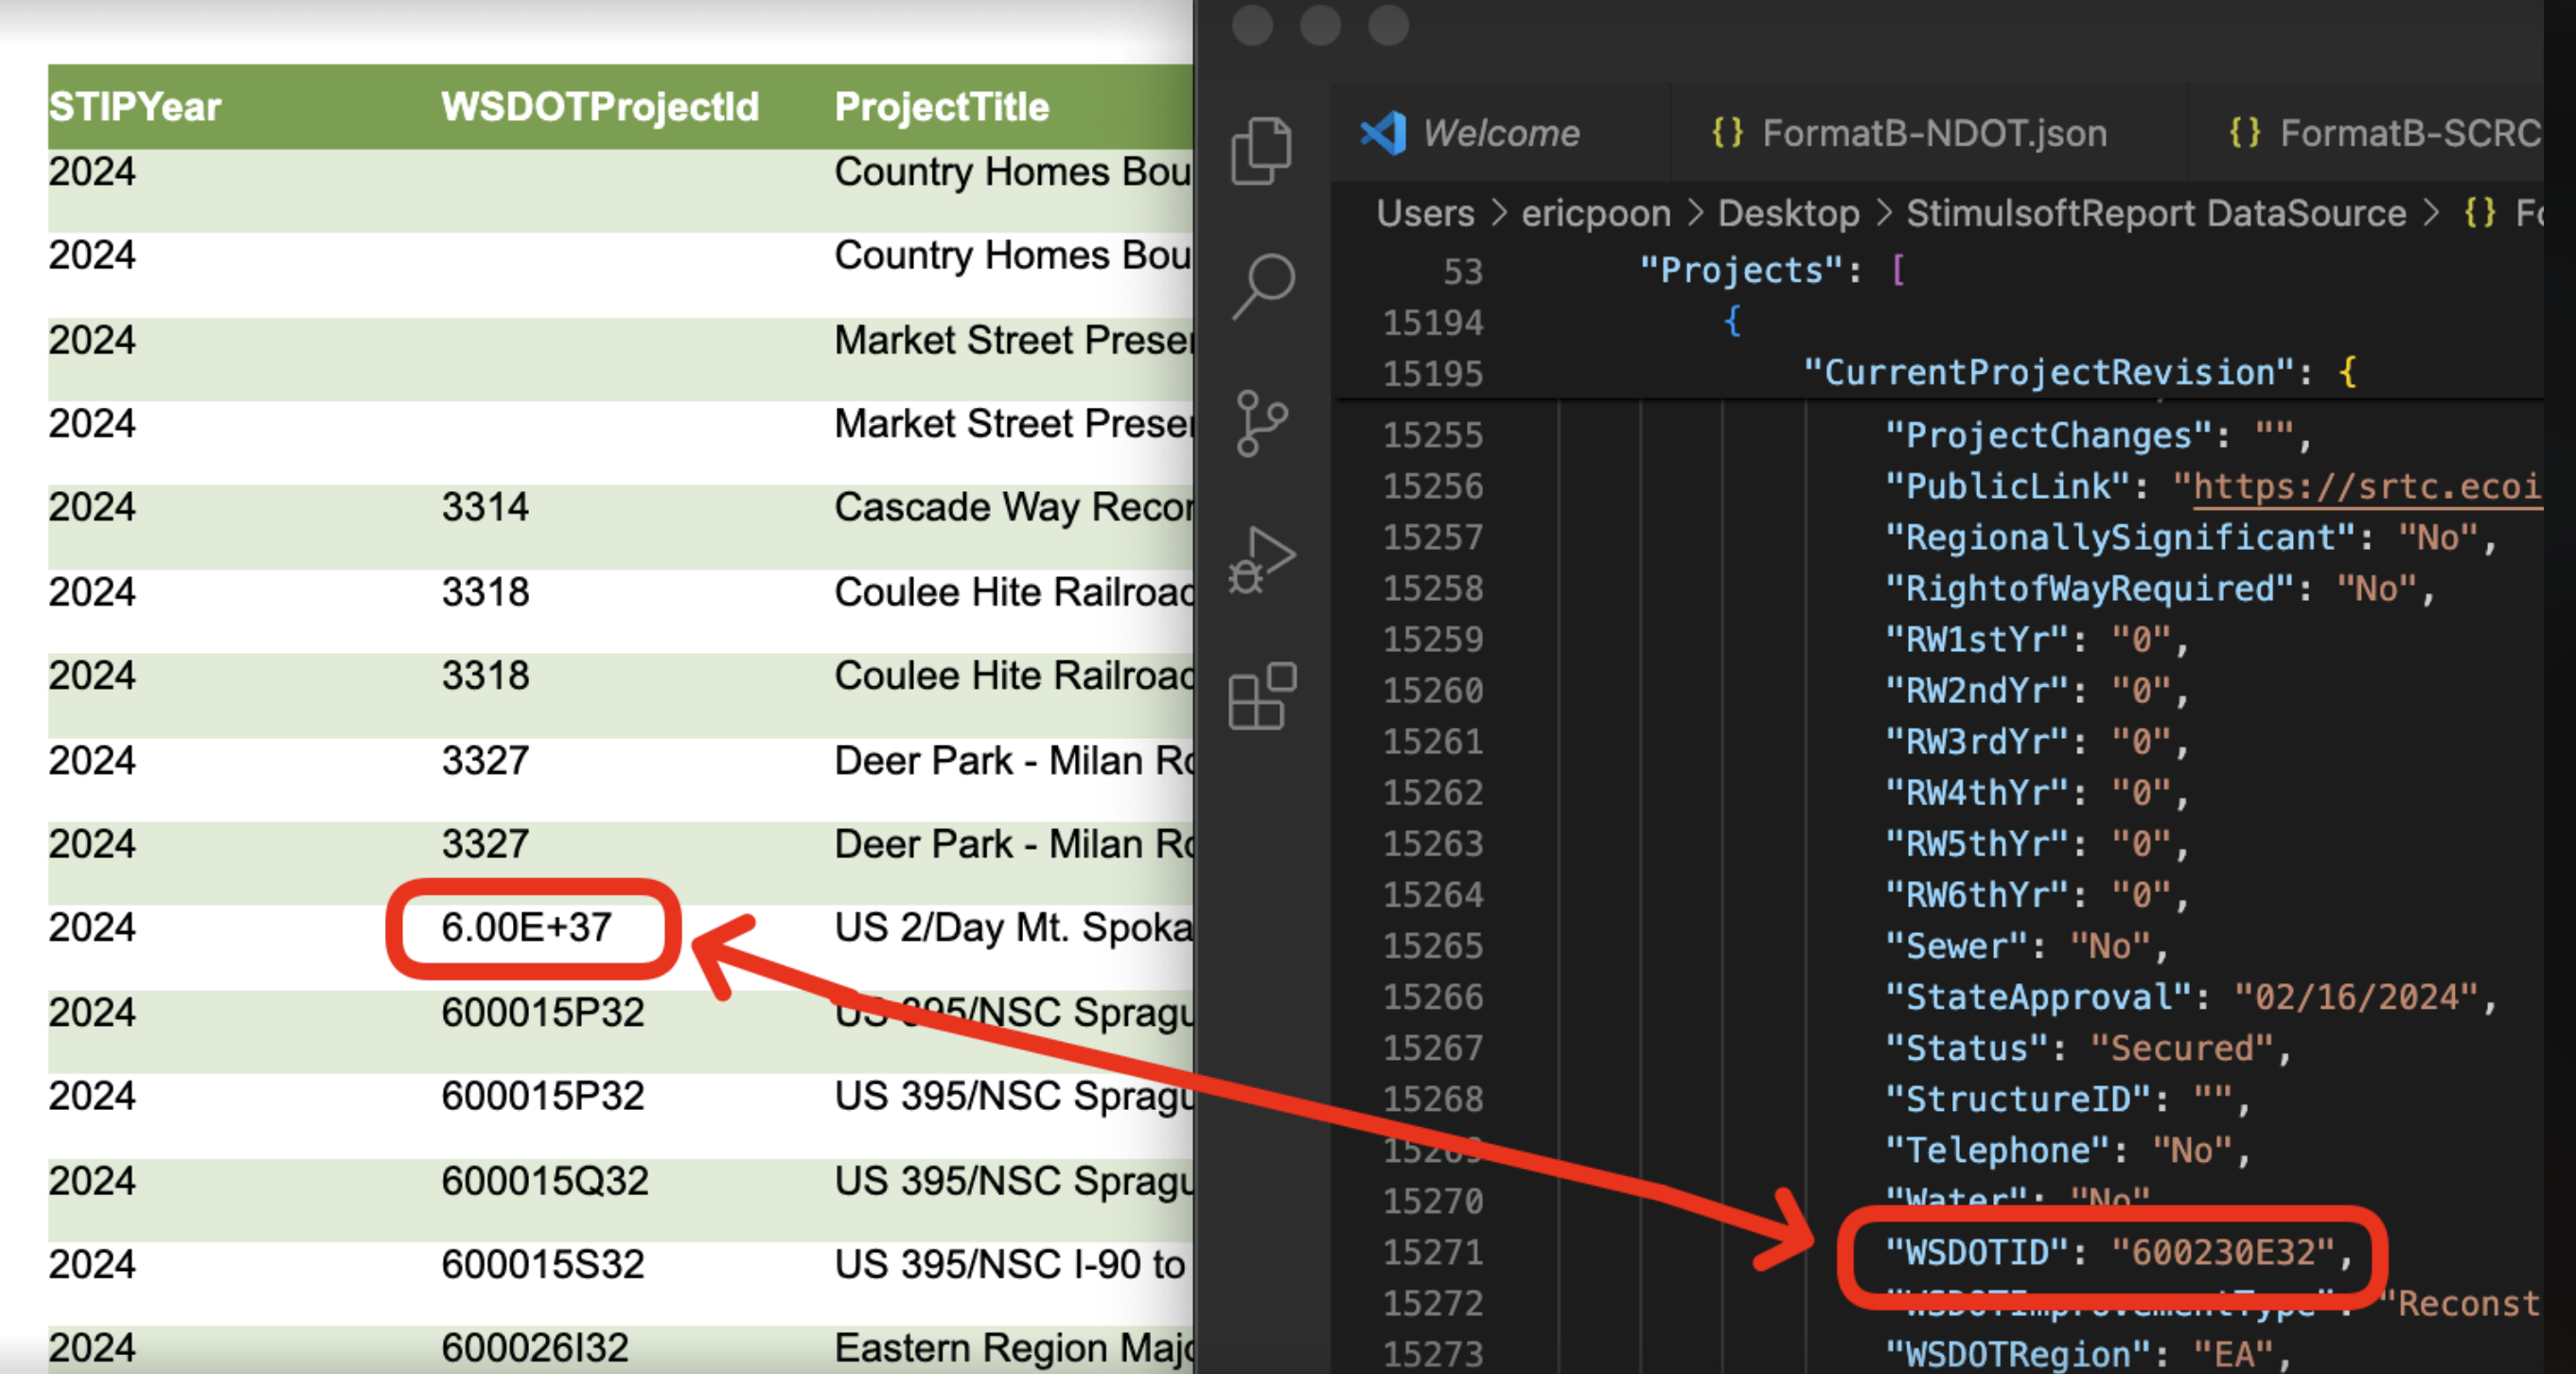2576x1374 pixels.
Task: Click the JSON braces icon on FormatB-NDOT tab
Action: pyautogui.click(x=1727, y=132)
